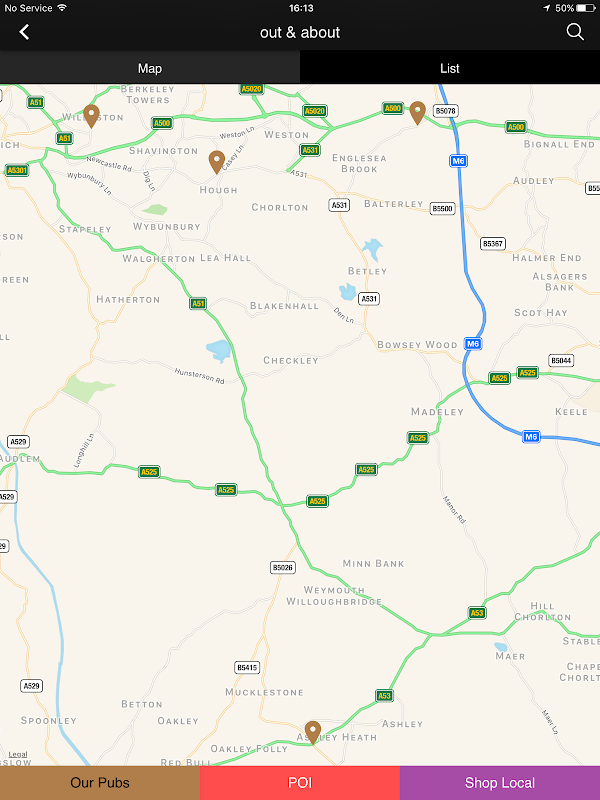600x800 pixels.
Task: Tap the location arrow in status bar
Action: click(546, 8)
